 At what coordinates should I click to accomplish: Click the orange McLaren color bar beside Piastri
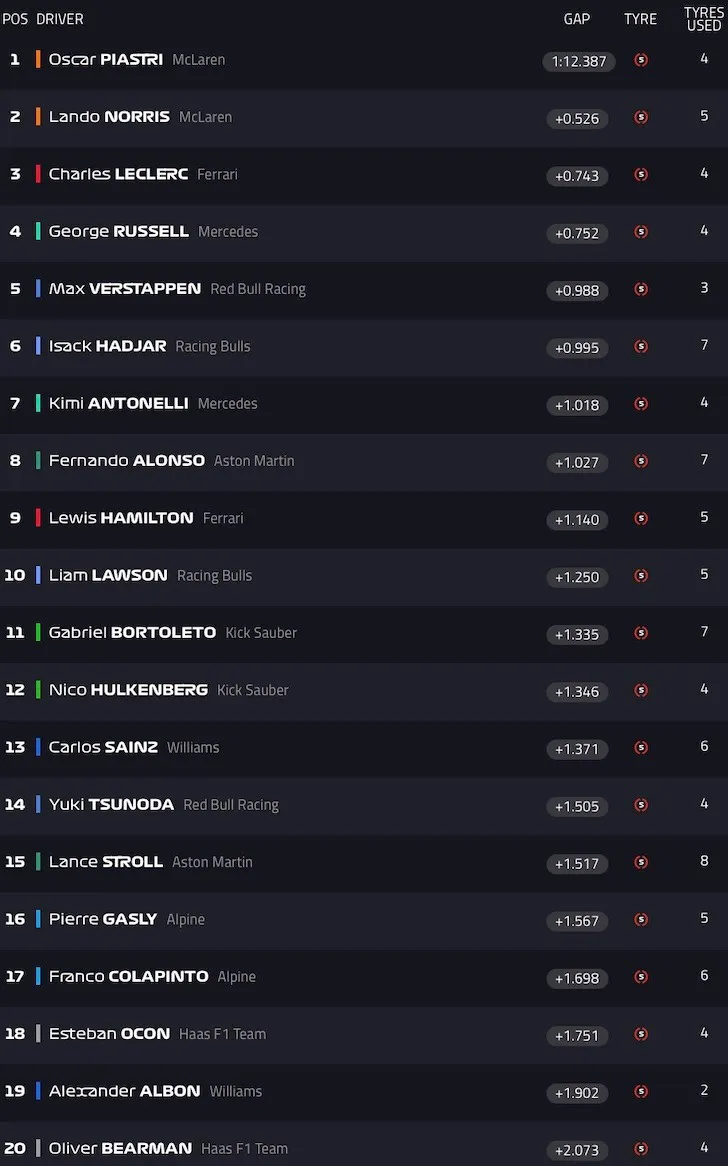pyautogui.click(x=38, y=59)
